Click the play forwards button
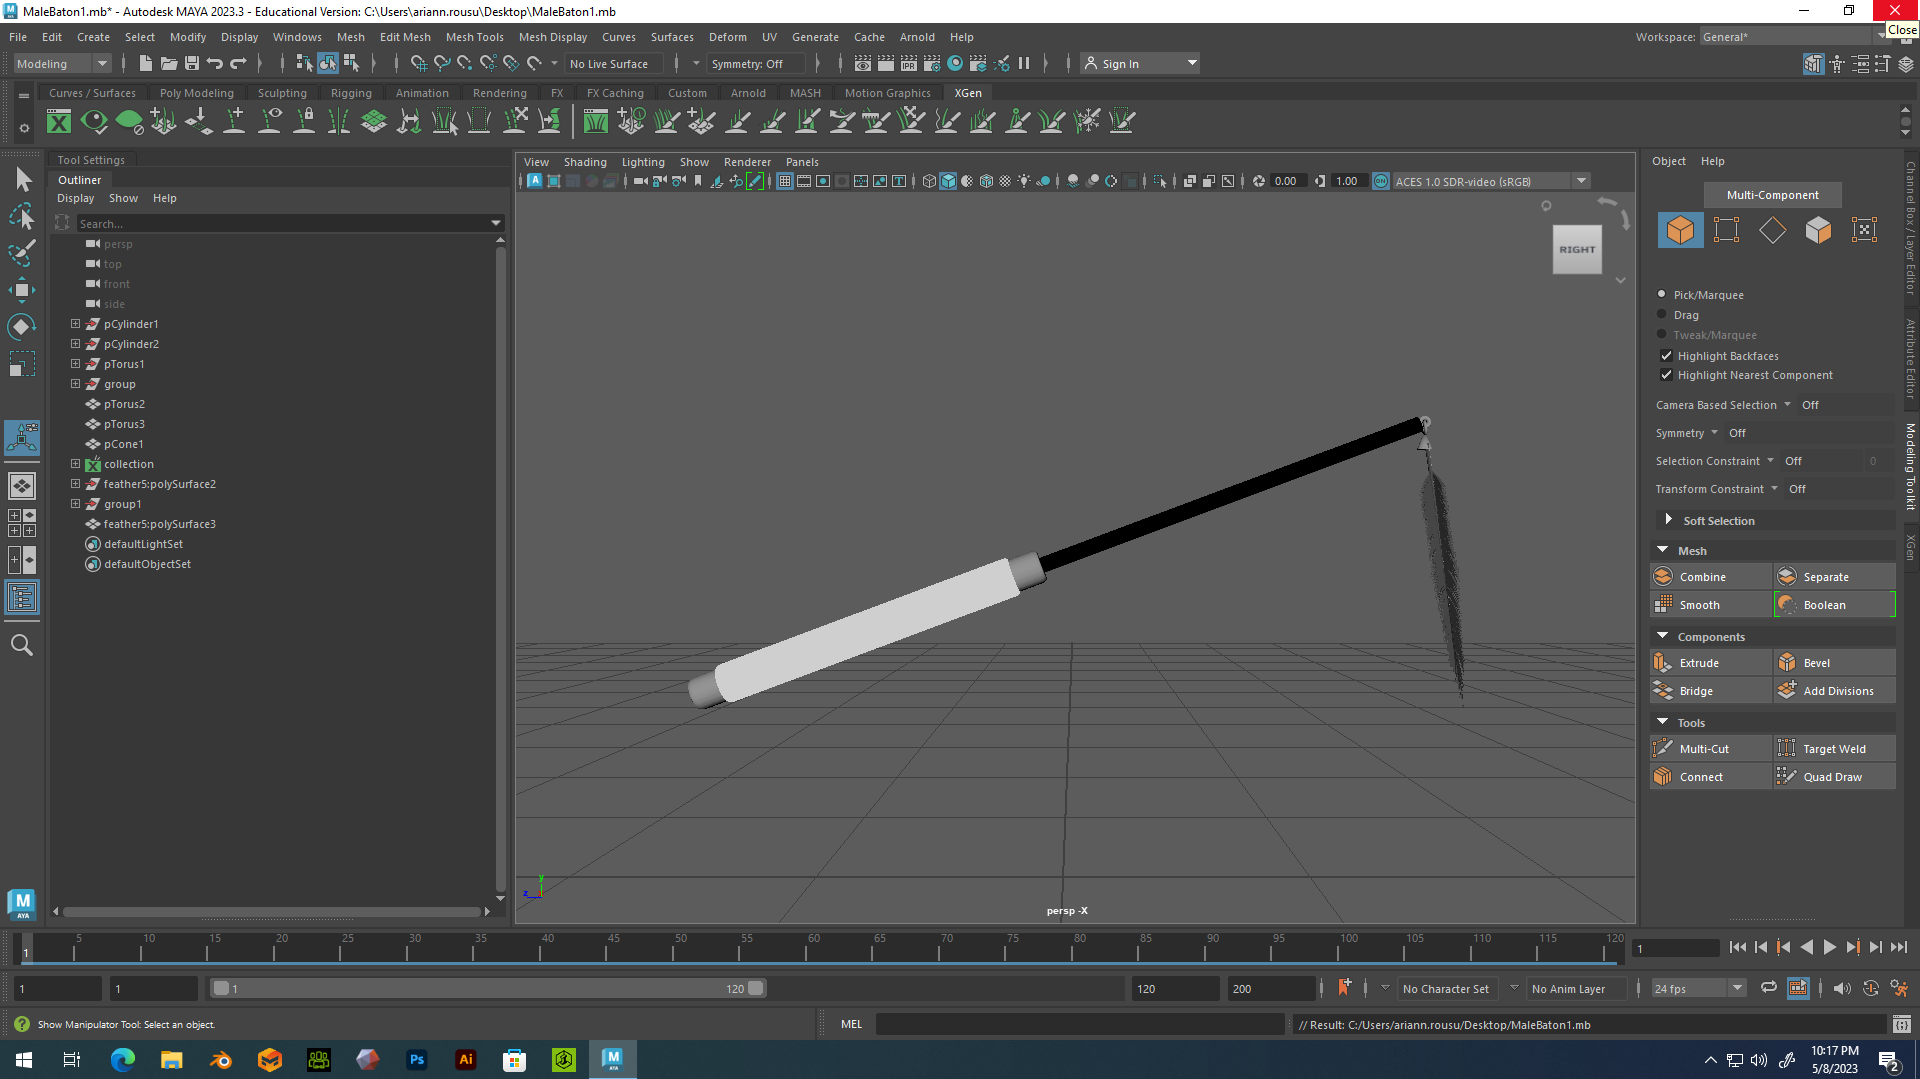The image size is (1920, 1079). pyautogui.click(x=1829, y=947)
